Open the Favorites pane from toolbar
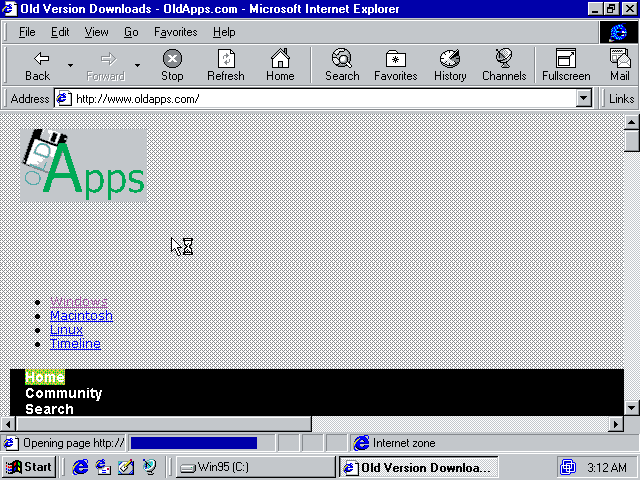The width and height of the screenshot is (640, 480). coord(396,65)
